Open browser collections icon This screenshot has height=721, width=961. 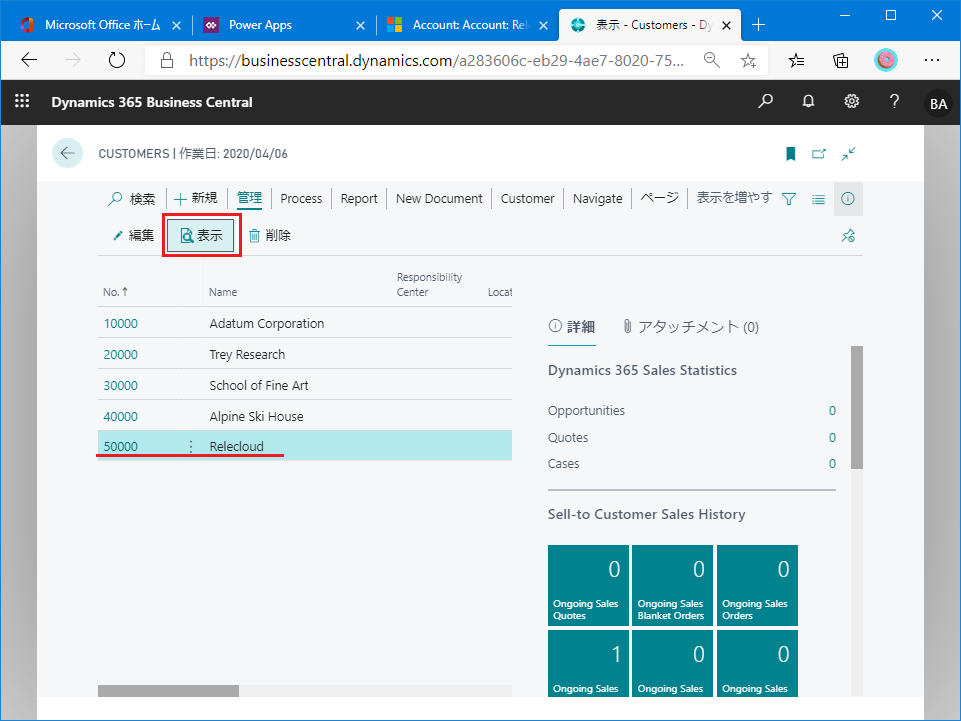[x=841, y=60]
